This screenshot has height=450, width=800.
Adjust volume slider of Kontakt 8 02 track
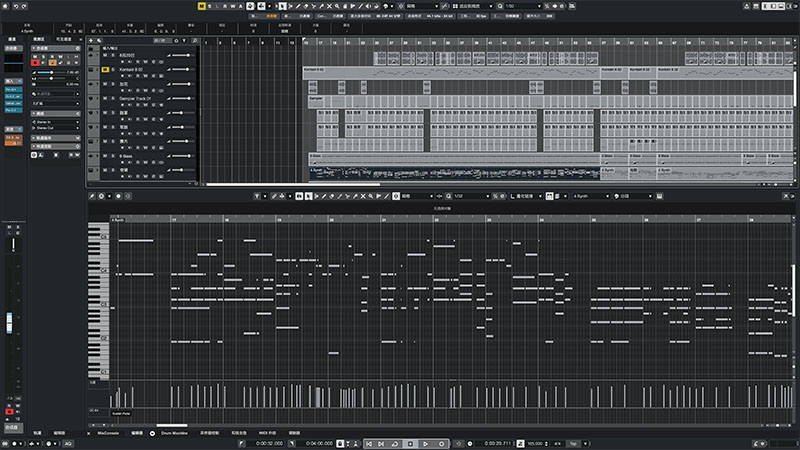[x=181, y=69]
